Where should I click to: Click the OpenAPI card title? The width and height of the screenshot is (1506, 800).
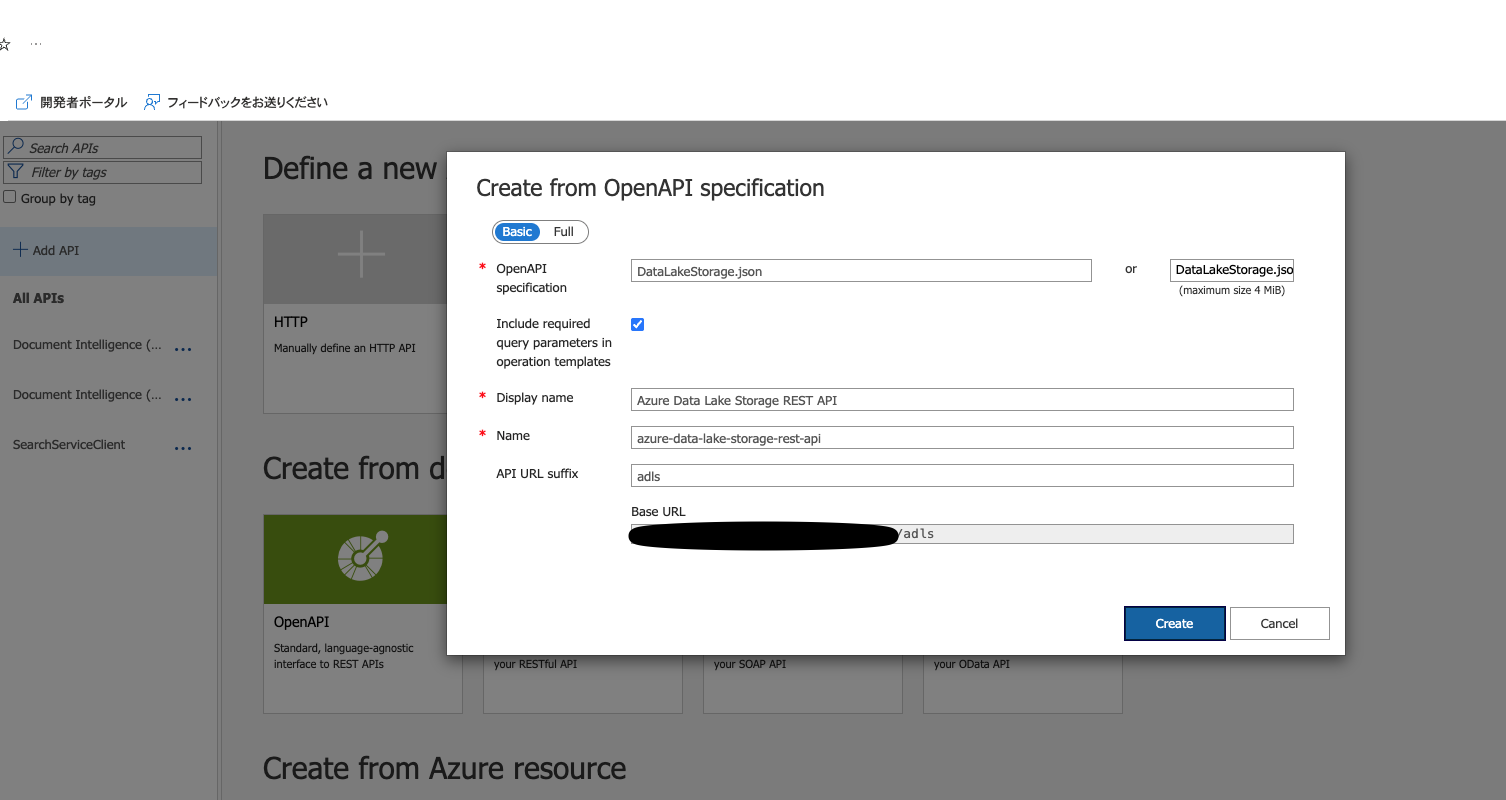coord(301,622)
